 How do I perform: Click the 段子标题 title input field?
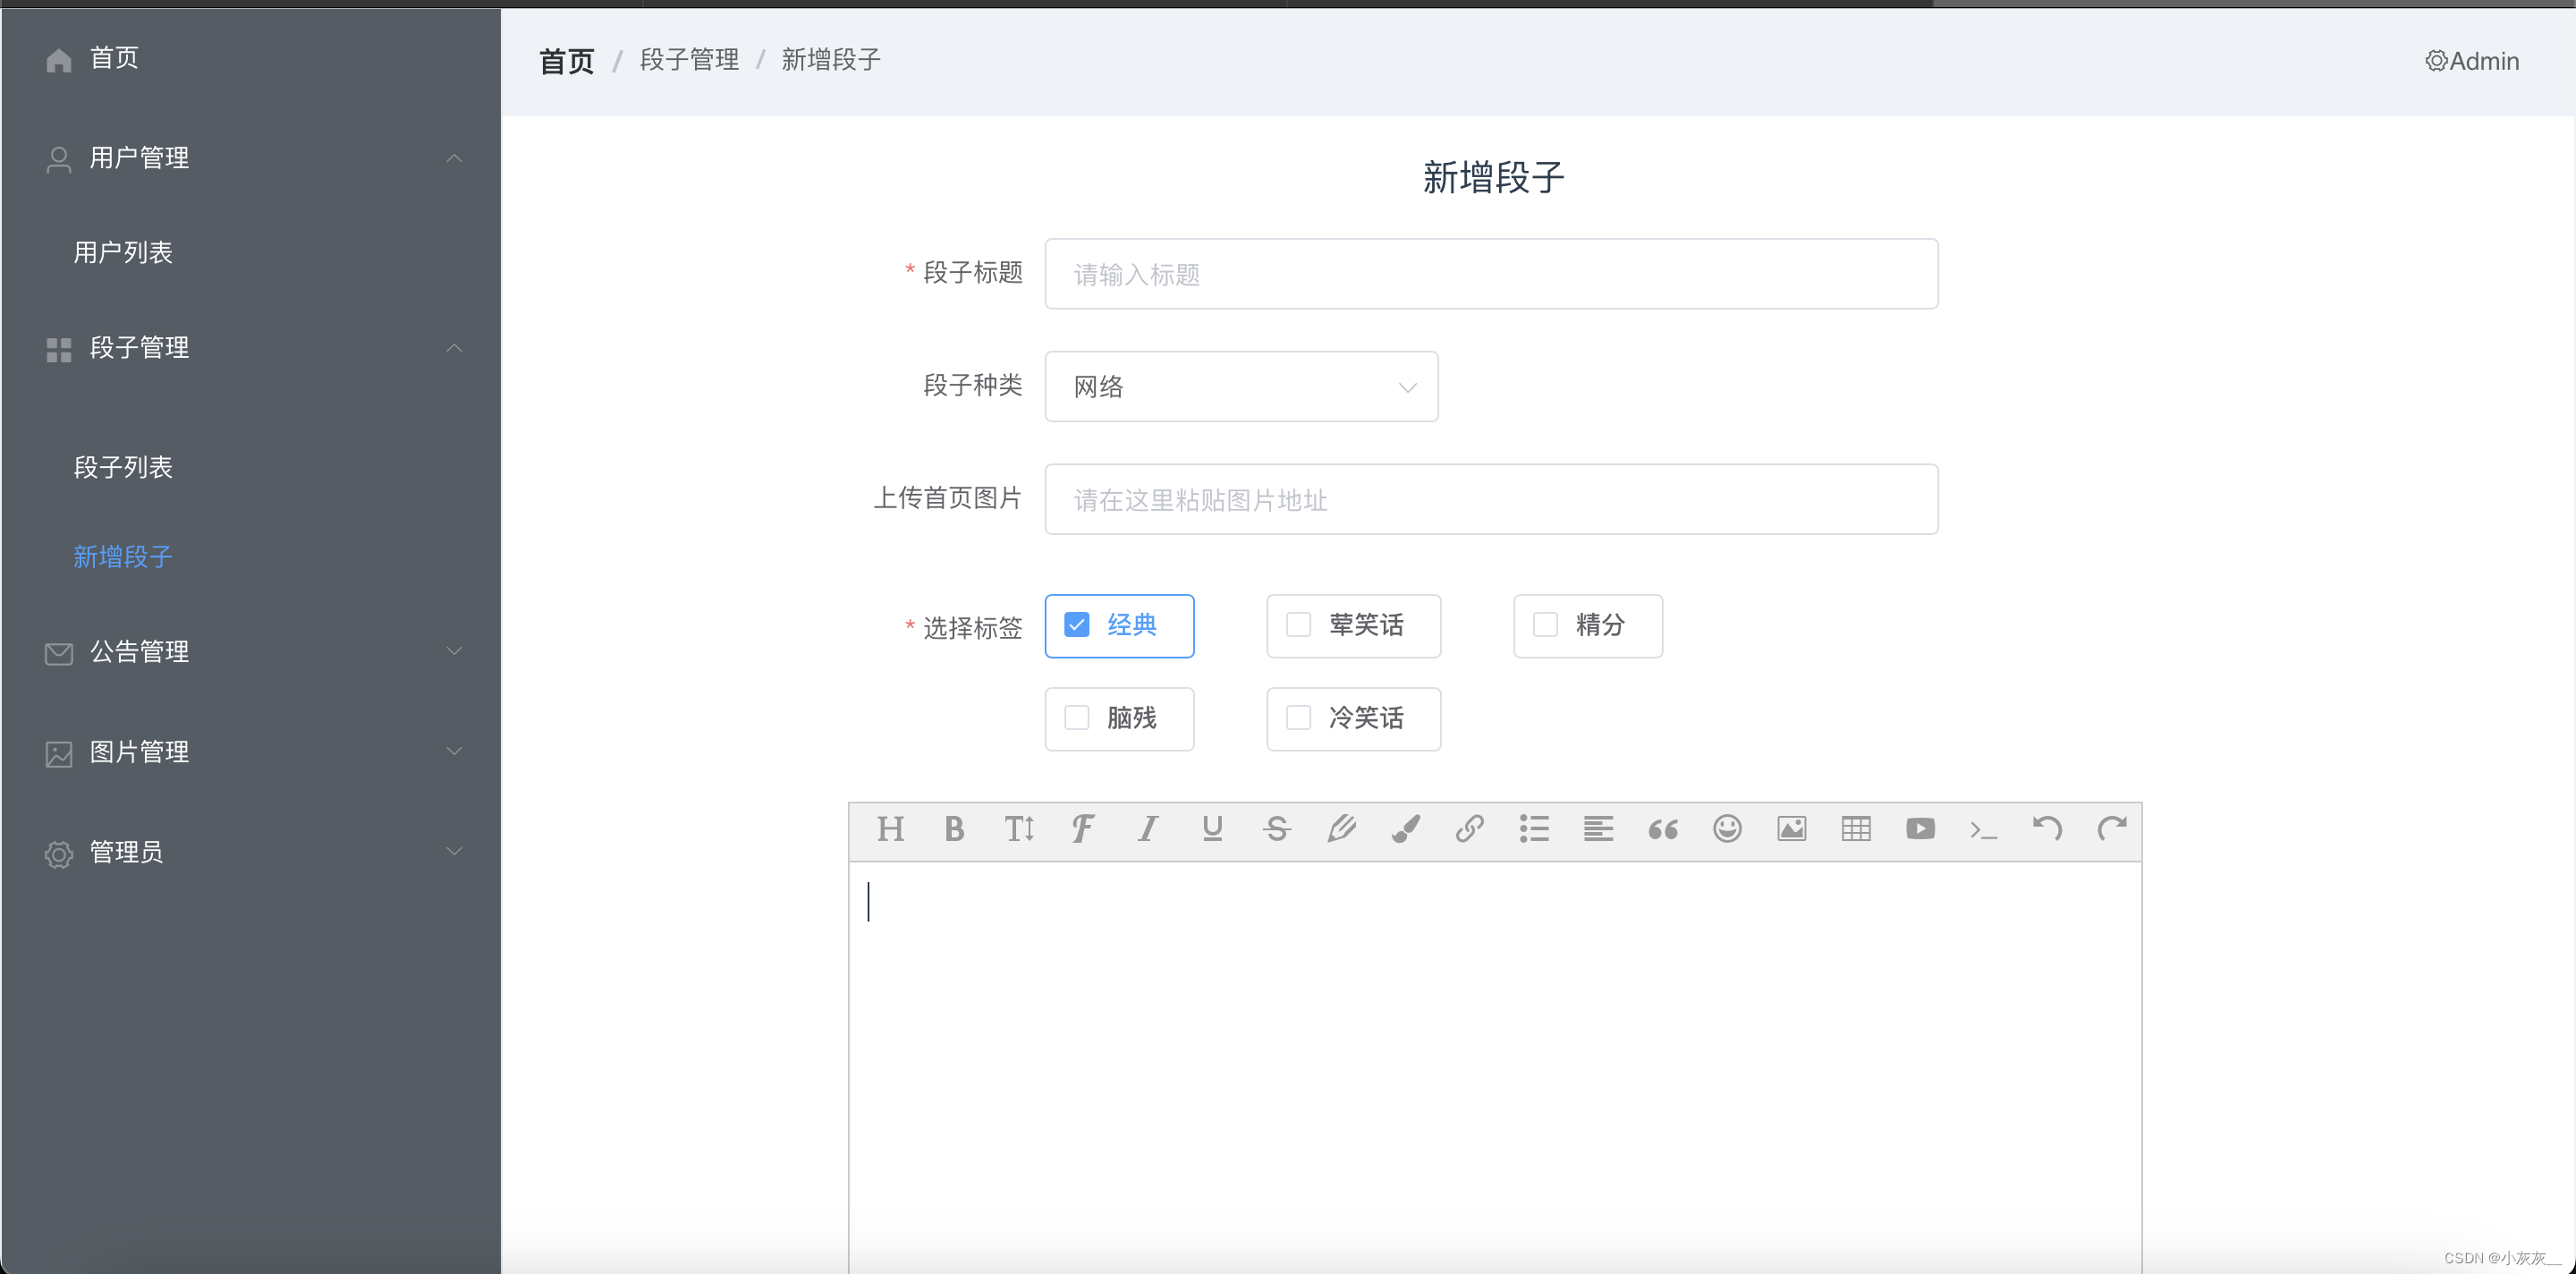(1490, 273)
